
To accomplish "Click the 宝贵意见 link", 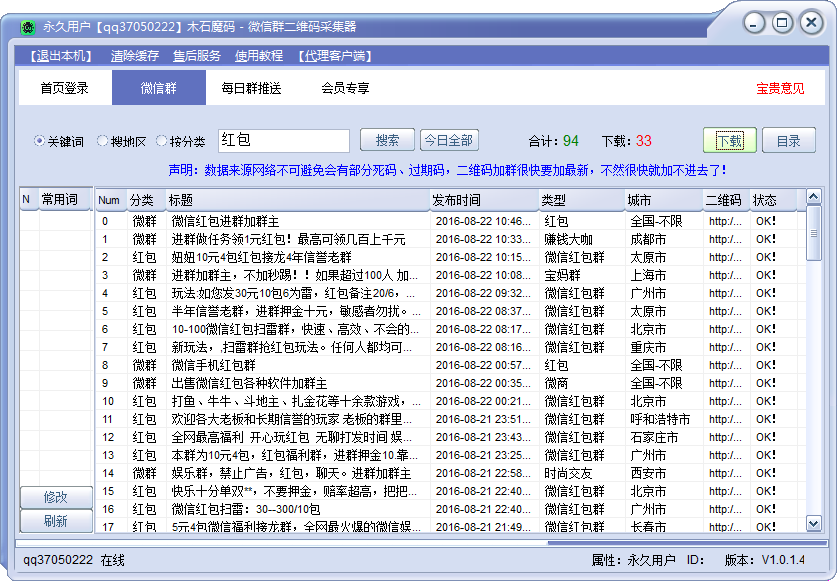I will 780,88.
